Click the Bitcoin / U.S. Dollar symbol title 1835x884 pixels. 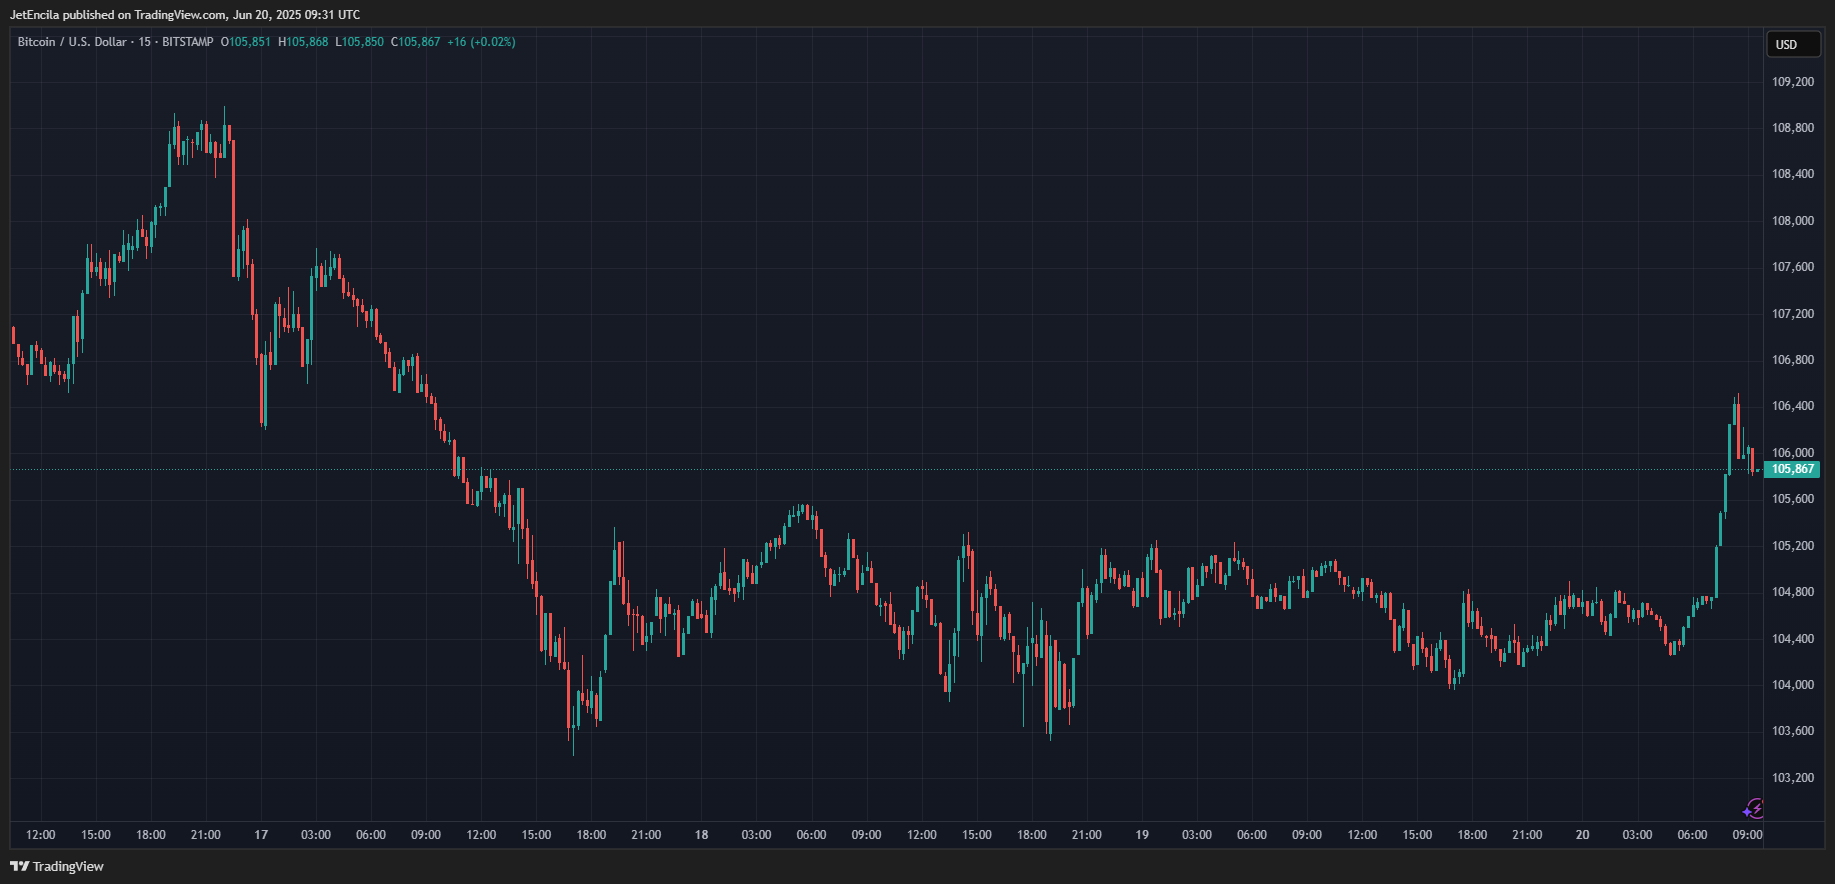coord(72,42)
